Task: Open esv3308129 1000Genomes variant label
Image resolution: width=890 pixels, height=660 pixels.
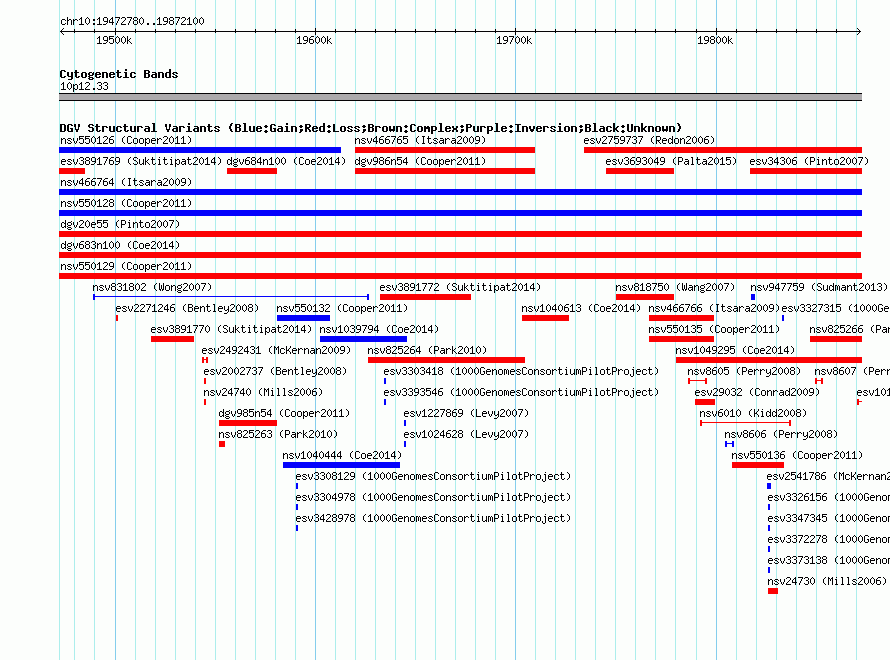Action: [x=433, y=476]
